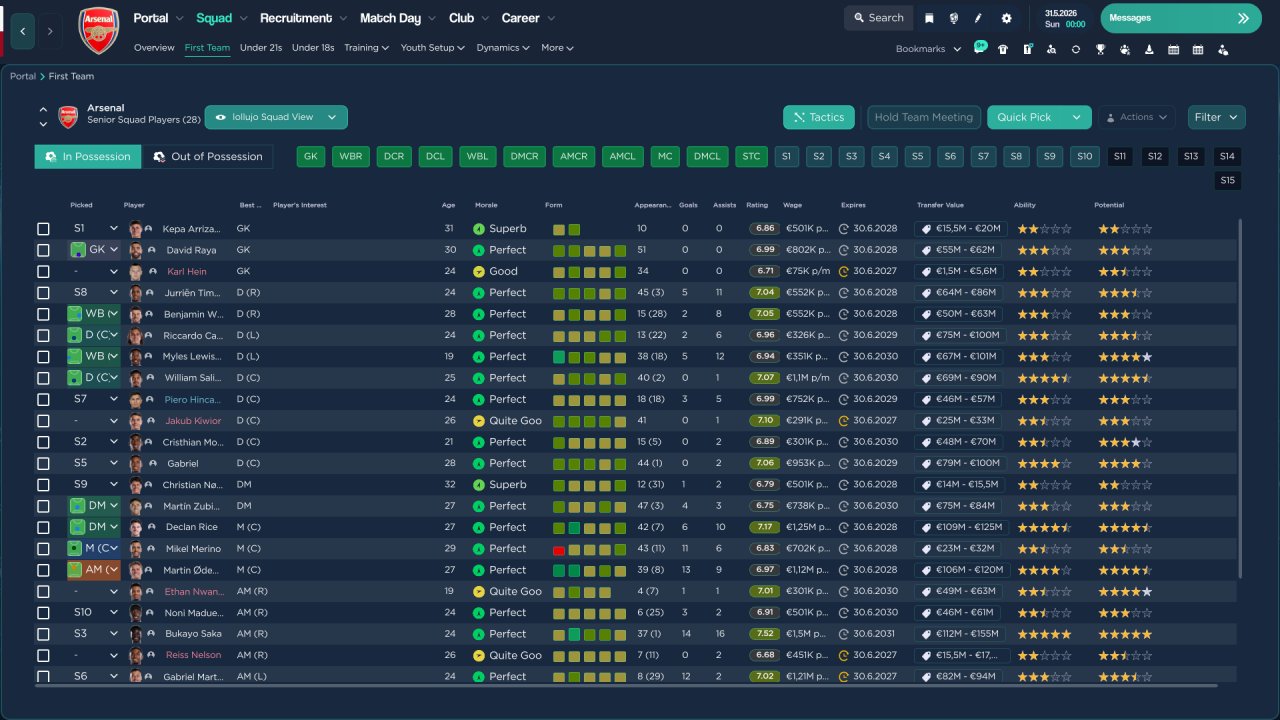The image size is (1280, 720).
Task: Click the settings gear icon
Action: [x=1006, y=18]
